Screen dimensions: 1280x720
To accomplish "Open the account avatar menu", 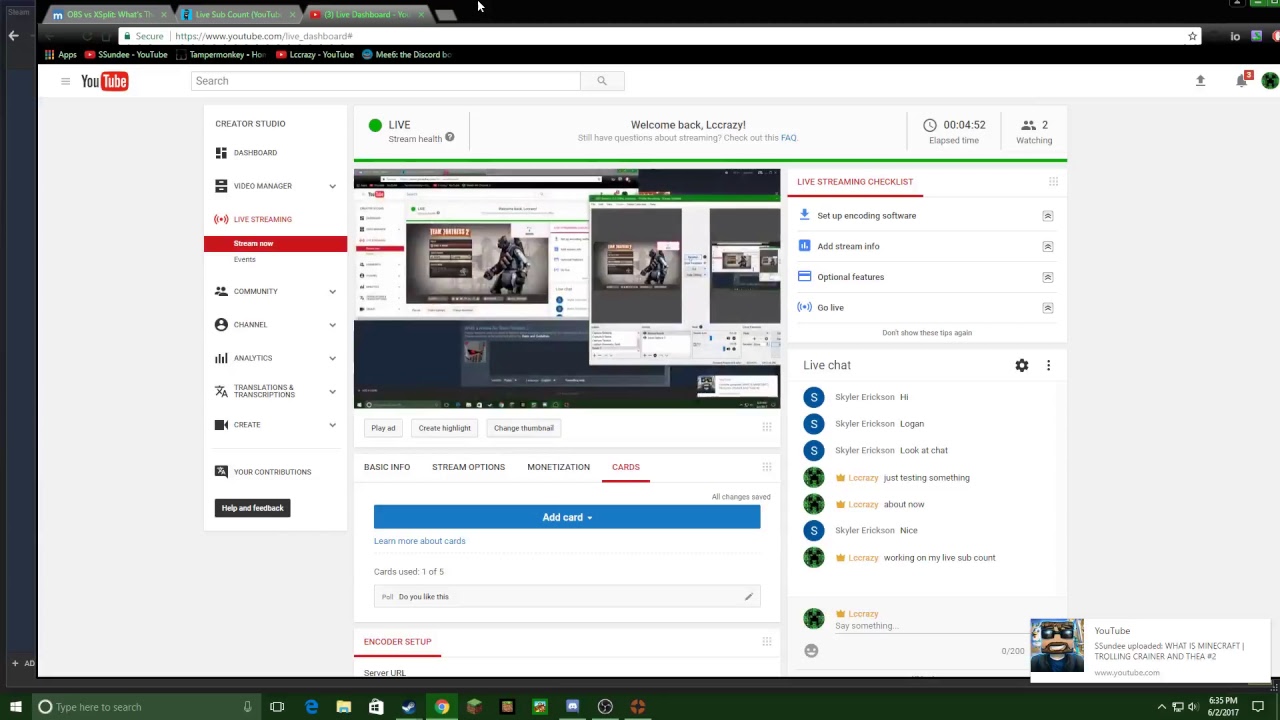I will click(x=1270, y=81).
